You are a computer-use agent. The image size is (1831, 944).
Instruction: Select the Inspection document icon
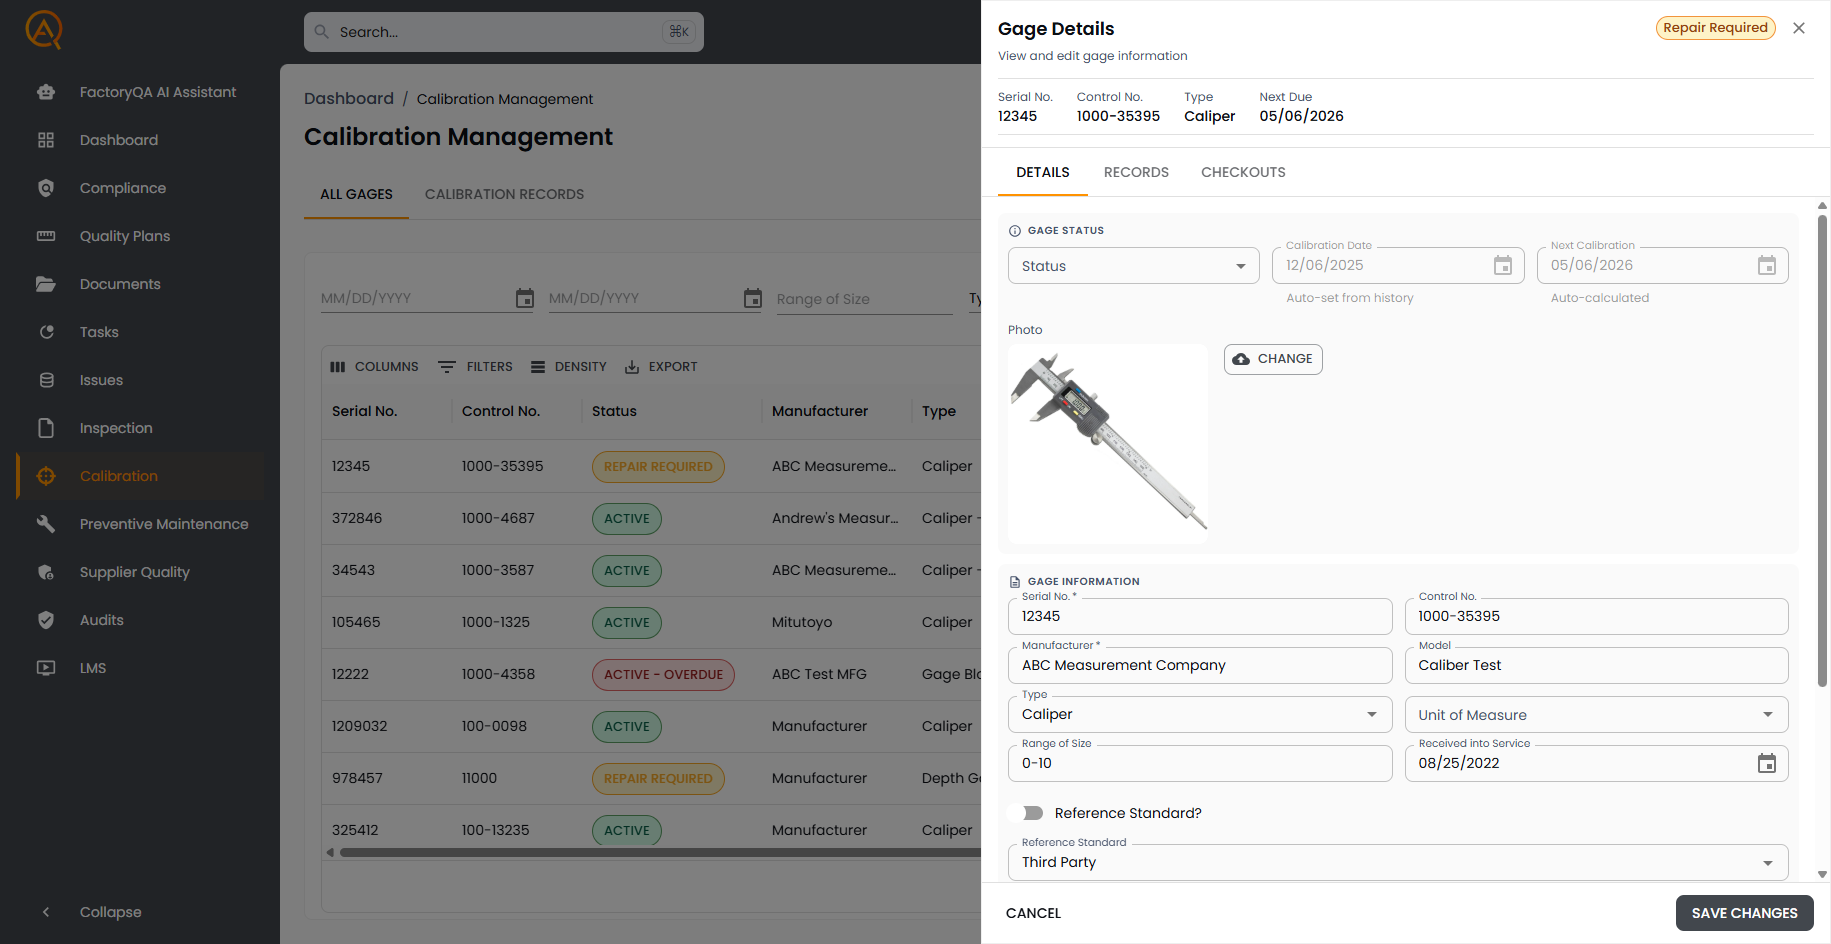(x=46, y=427)
